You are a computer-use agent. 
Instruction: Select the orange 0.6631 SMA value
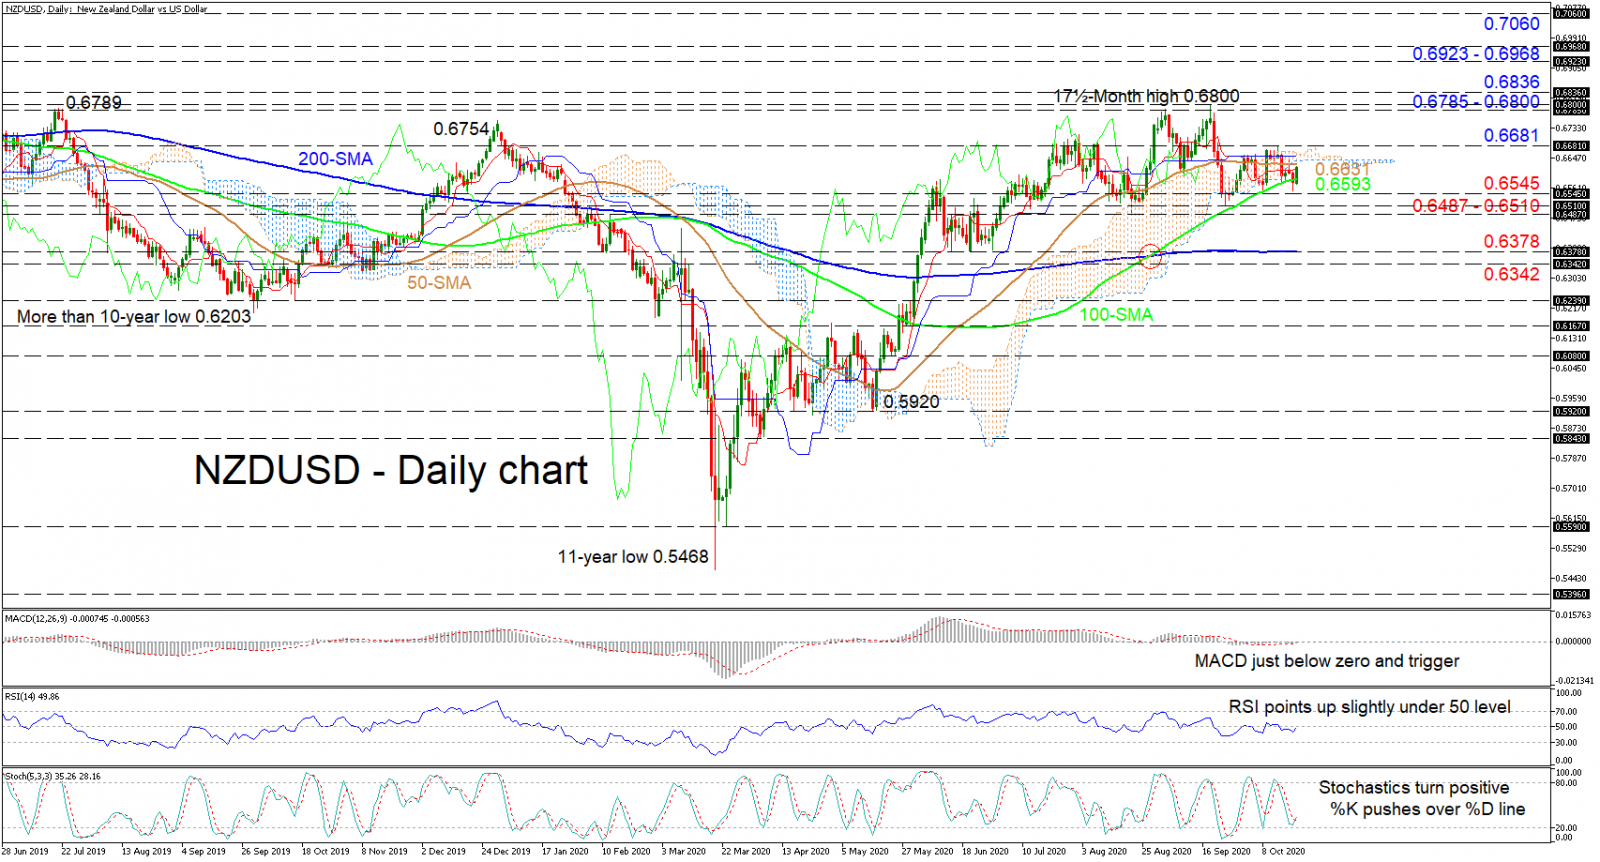point(1342,170)
